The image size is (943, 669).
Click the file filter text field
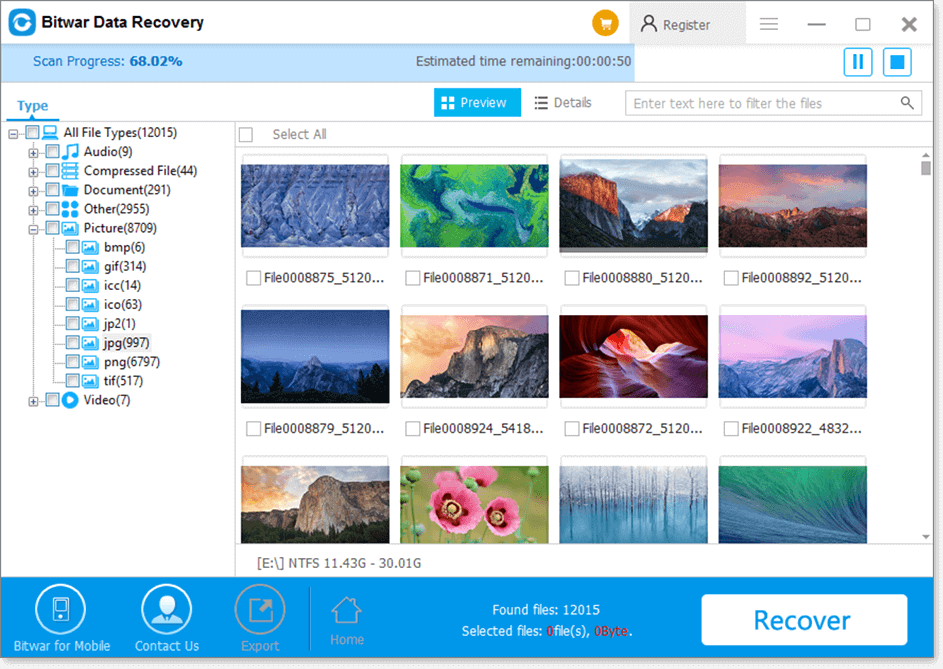pyautogui.click(x=762, y=103)
